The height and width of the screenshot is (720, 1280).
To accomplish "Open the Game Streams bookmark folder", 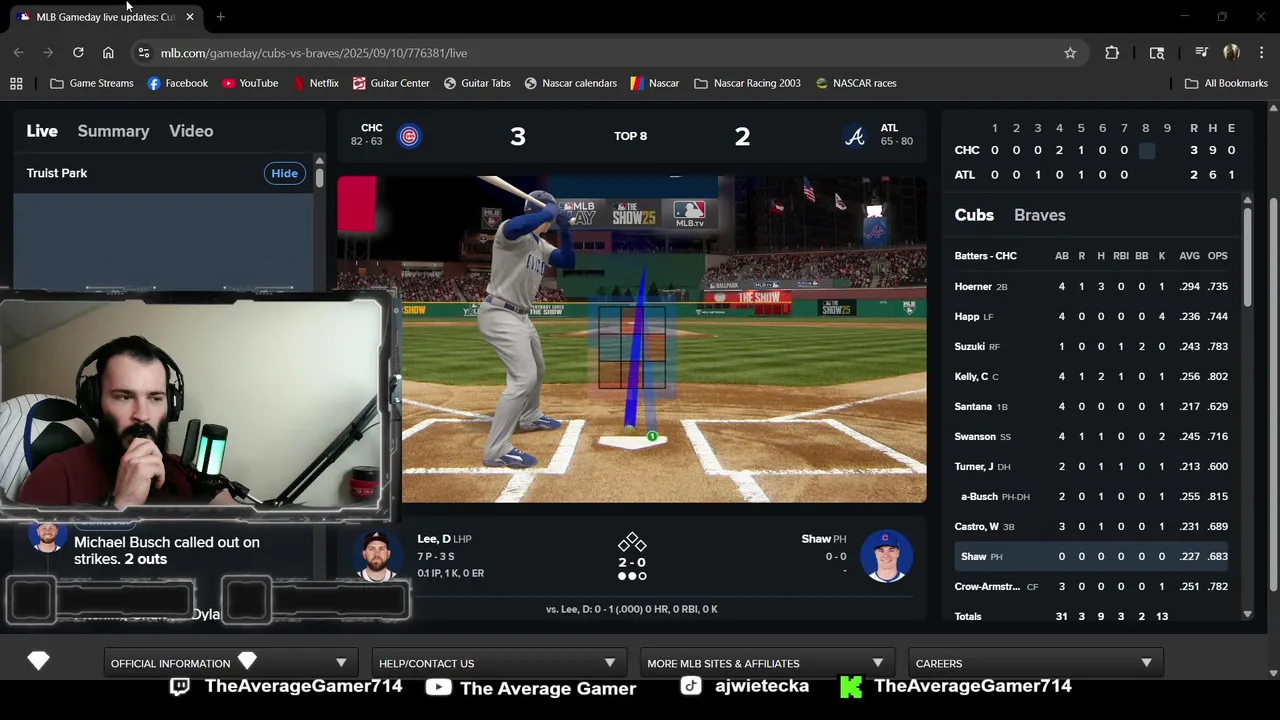I will pos(92,83).
